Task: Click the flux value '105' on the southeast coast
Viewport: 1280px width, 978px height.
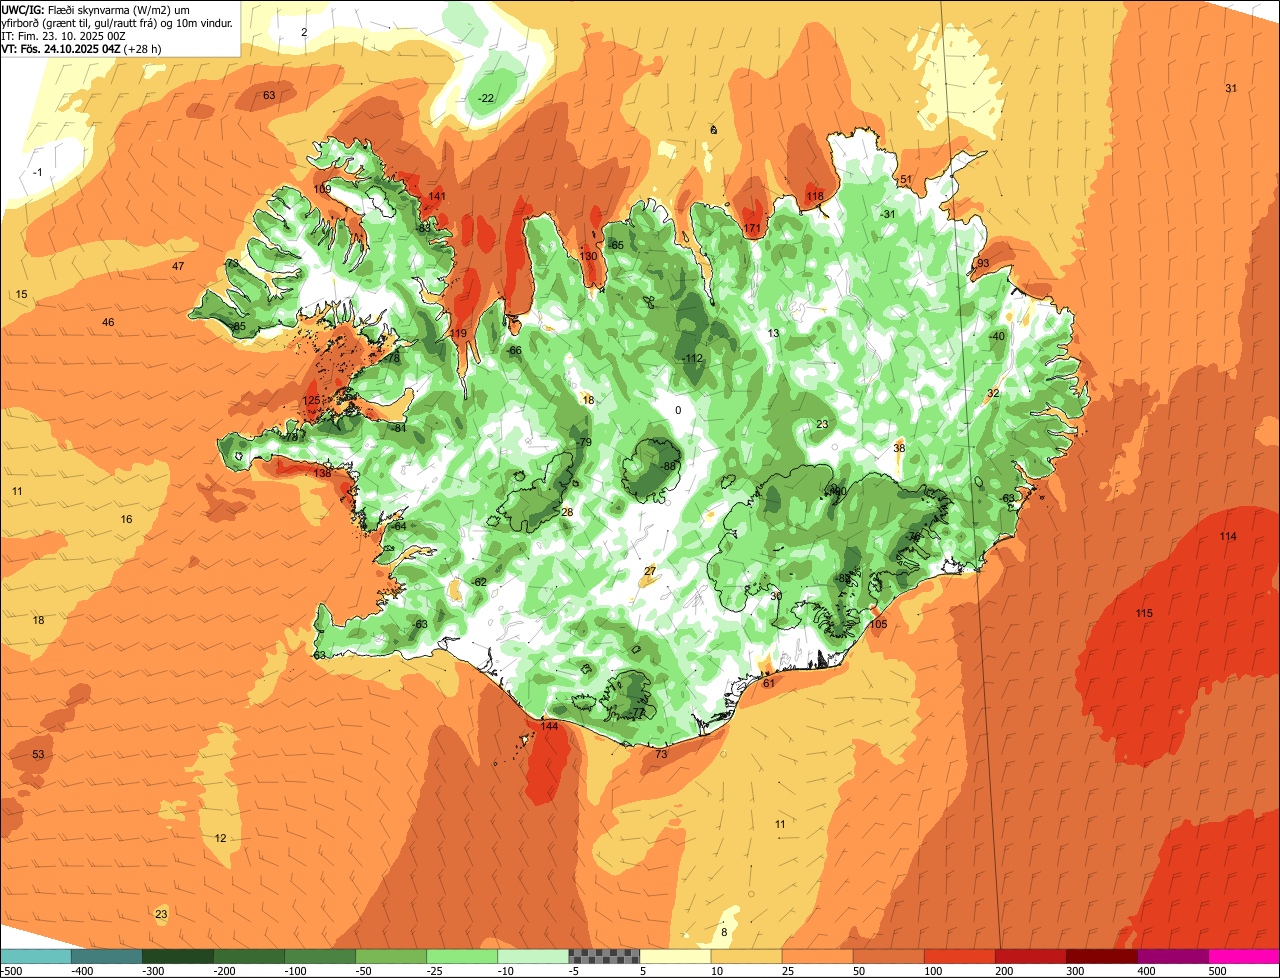Action: click(x=878, y=624)
